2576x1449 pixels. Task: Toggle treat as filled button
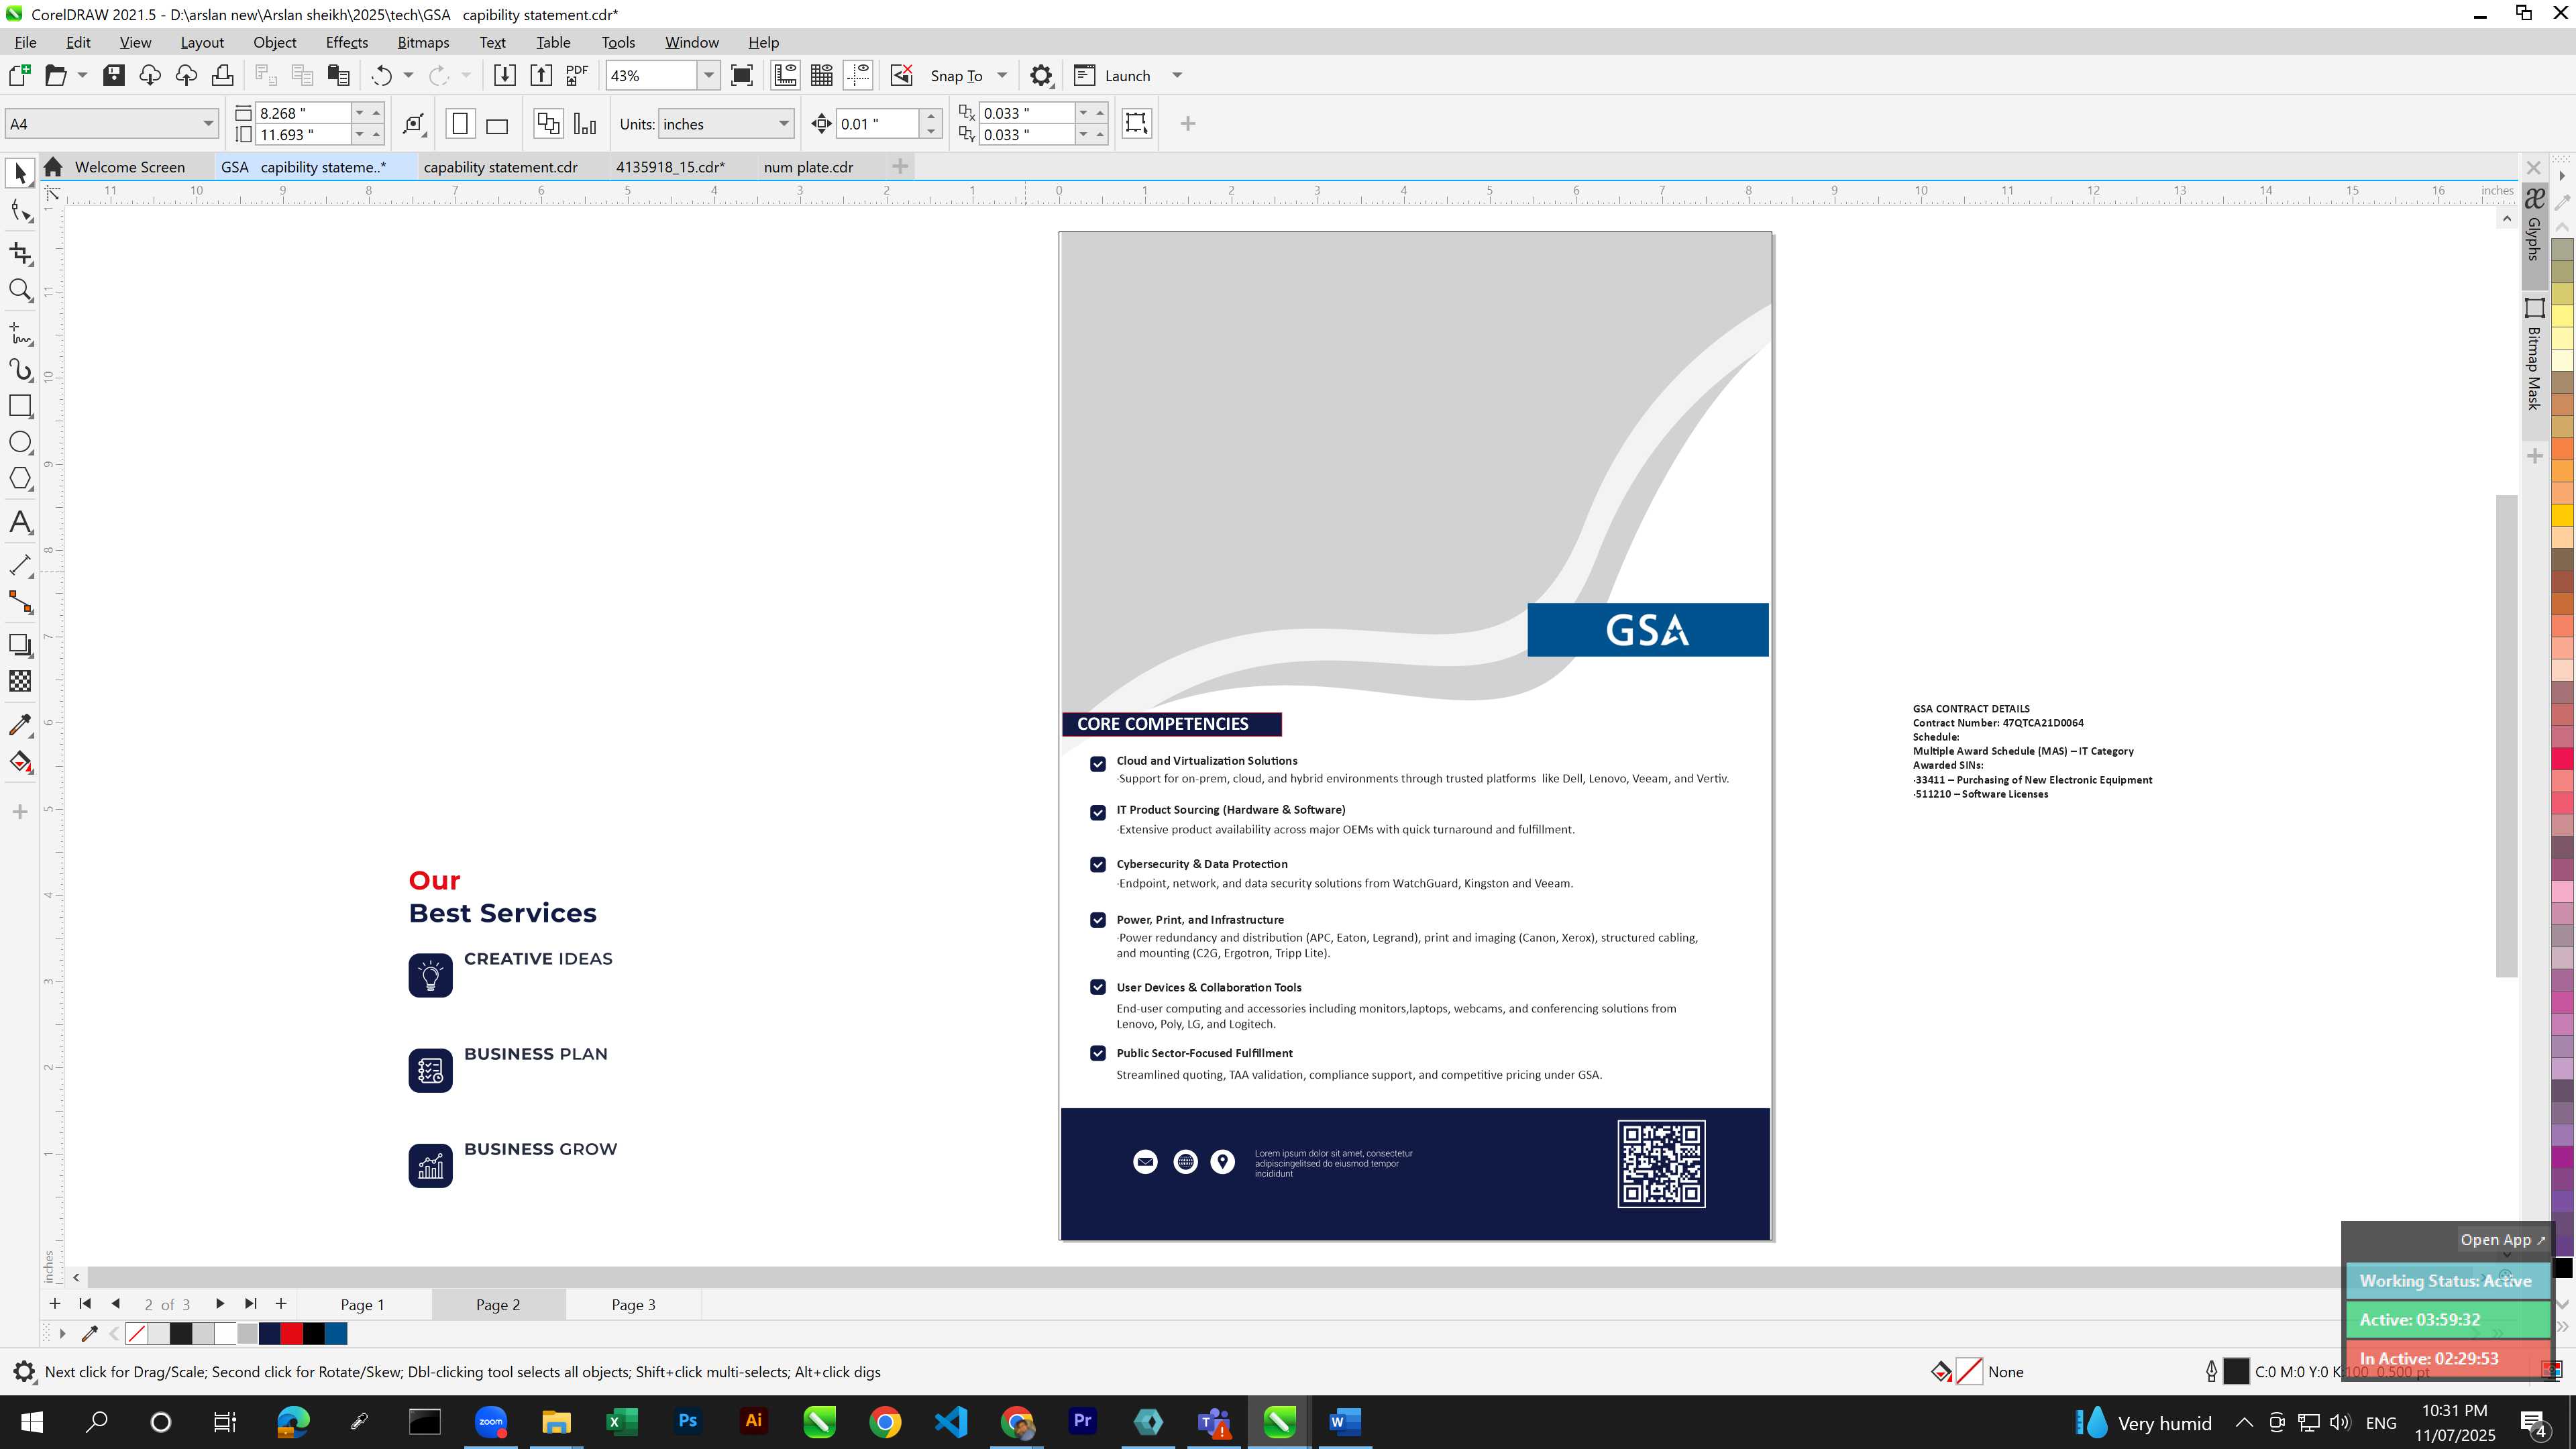(1136, 123)
